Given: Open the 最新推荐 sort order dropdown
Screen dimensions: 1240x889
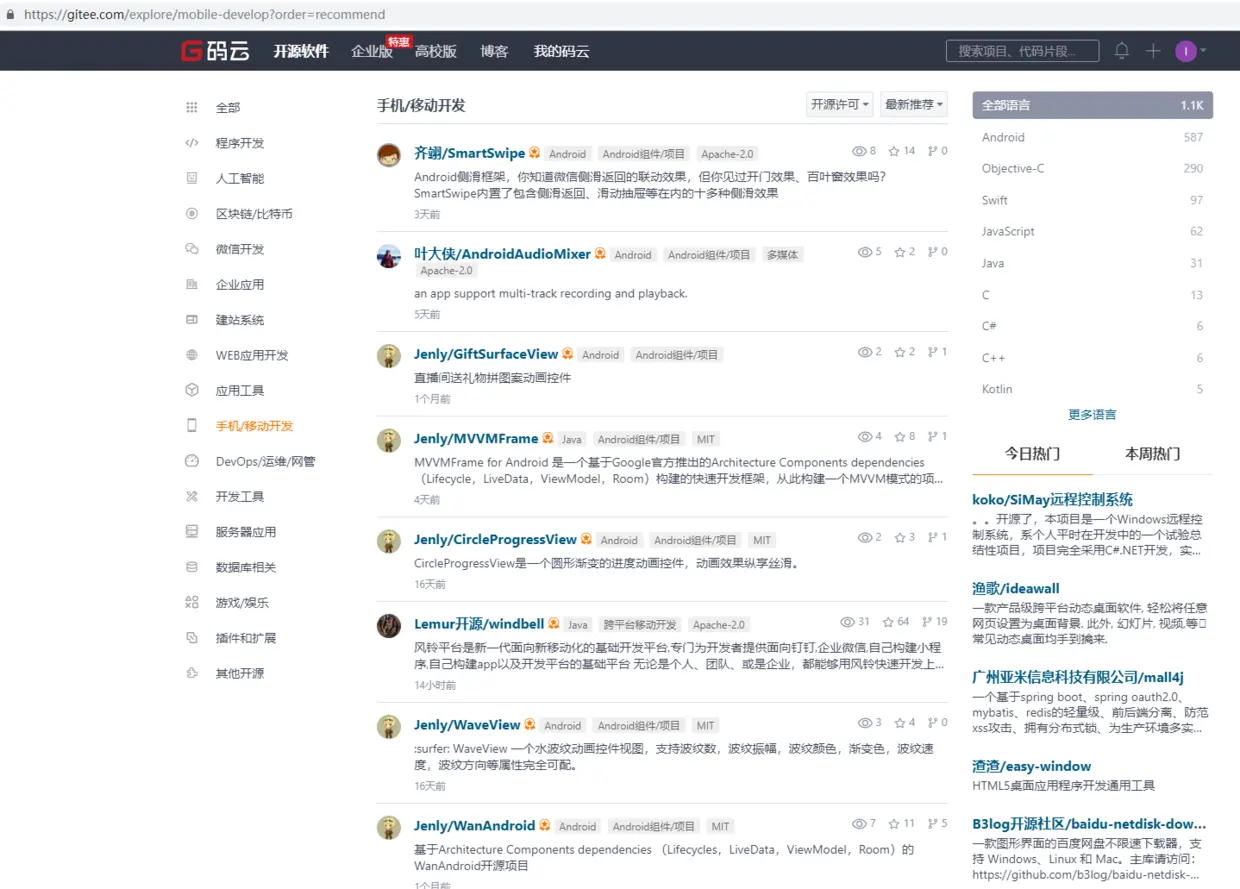Looking at the screenshot, I should [x=913, y=104].
